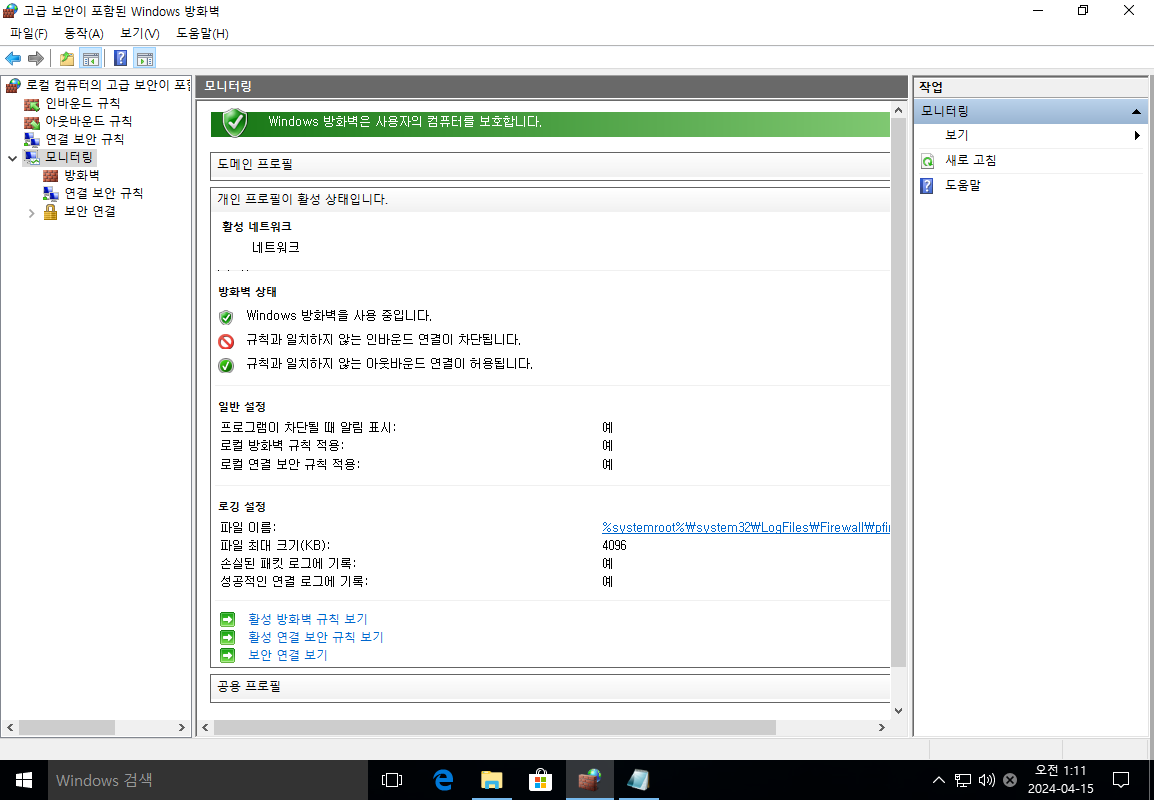Click the blocked inbound connections red icon
The width and height of the screenshot is (1154, 800).
click(x=226, y=341)
